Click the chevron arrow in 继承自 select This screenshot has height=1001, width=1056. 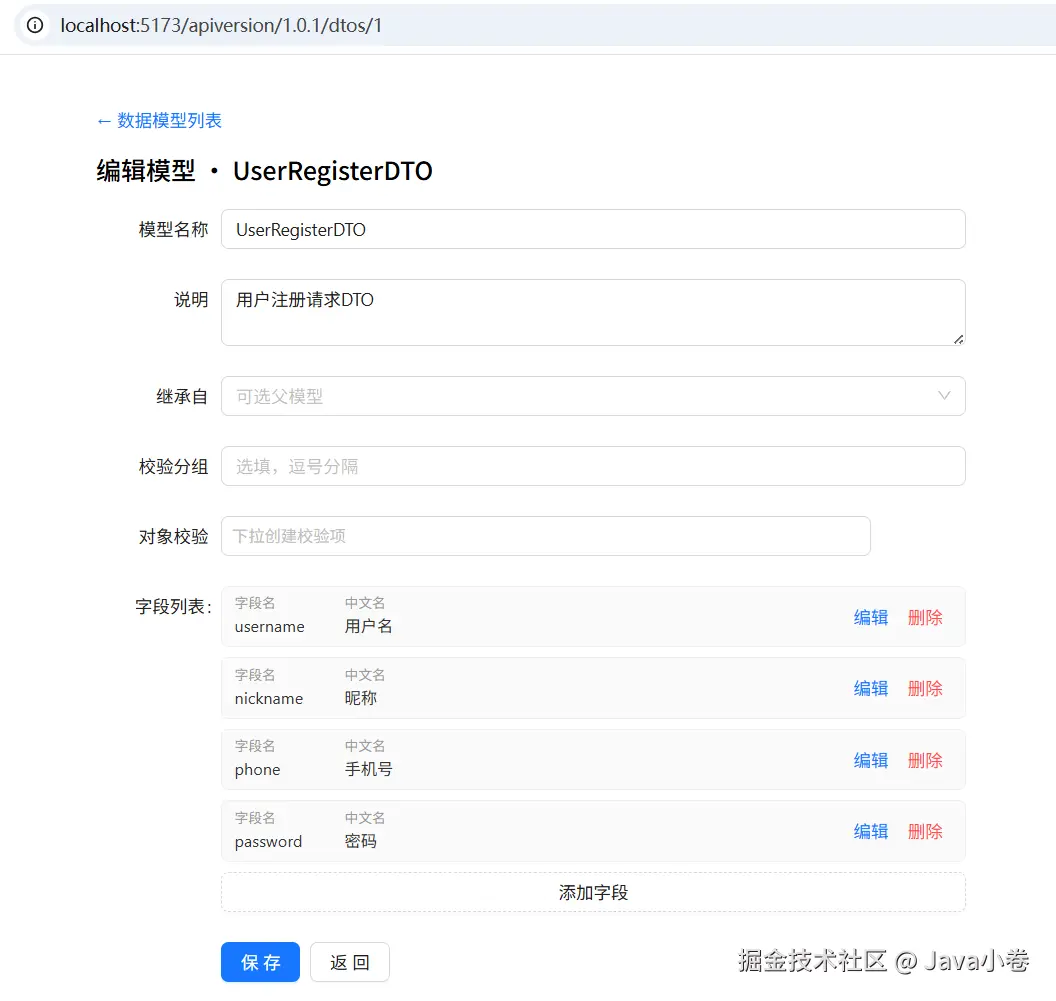(944, 395)
